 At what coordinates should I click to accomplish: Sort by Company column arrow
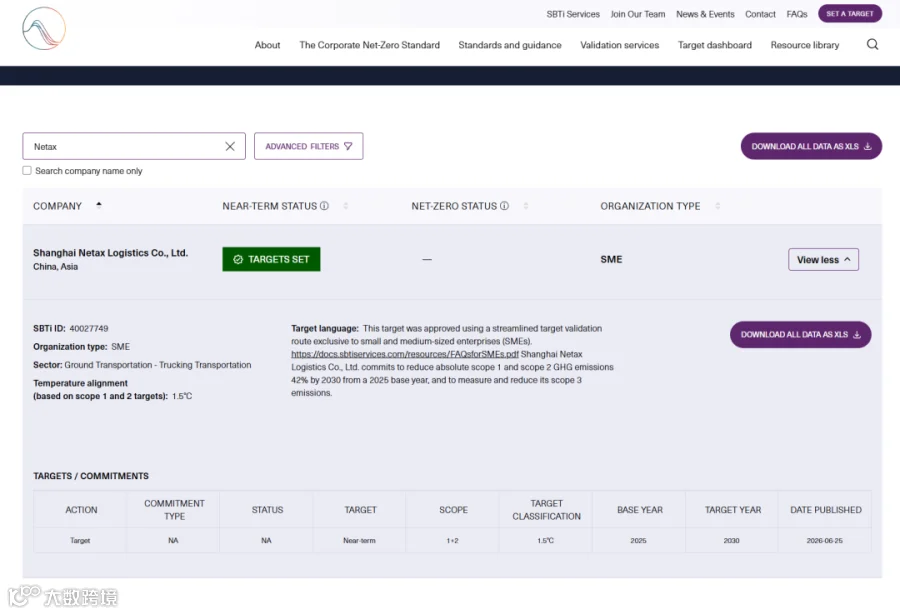pyautogui.click(x=99, y=205)
